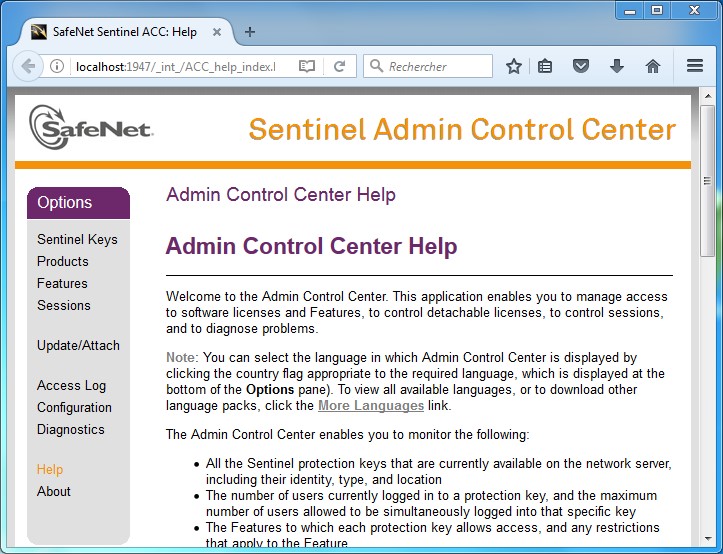This screenshot has width=723, height=554.
Task: Open the Access Log option
Action: click(x=71, y=386)
